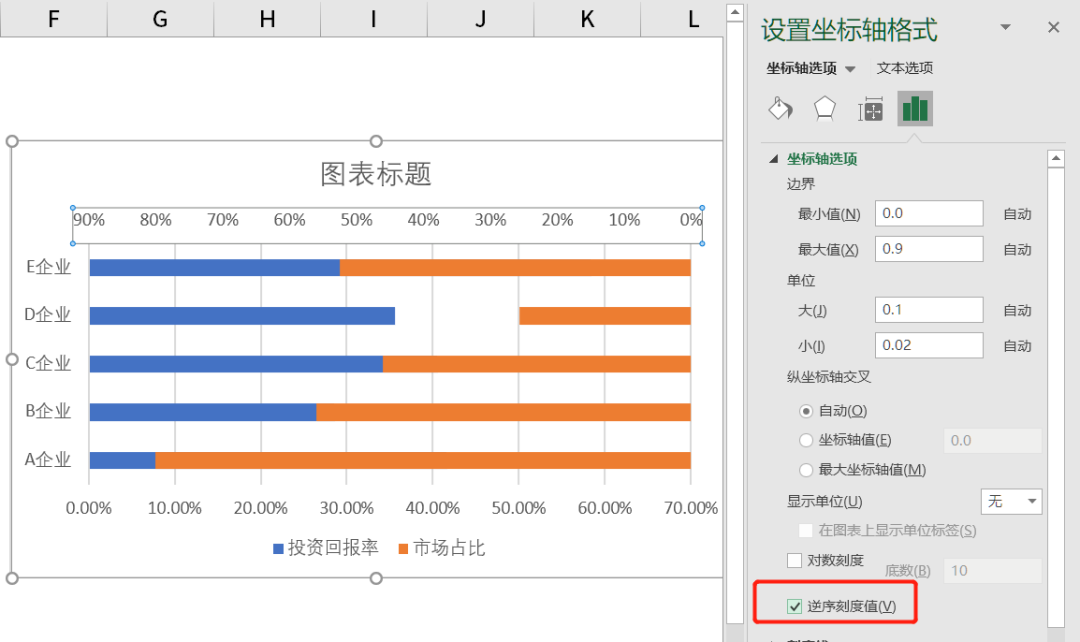The image size is (1080, 642).
Task: Edit the 最大值 field containing 0.9
Action: [x=929, y=248]
